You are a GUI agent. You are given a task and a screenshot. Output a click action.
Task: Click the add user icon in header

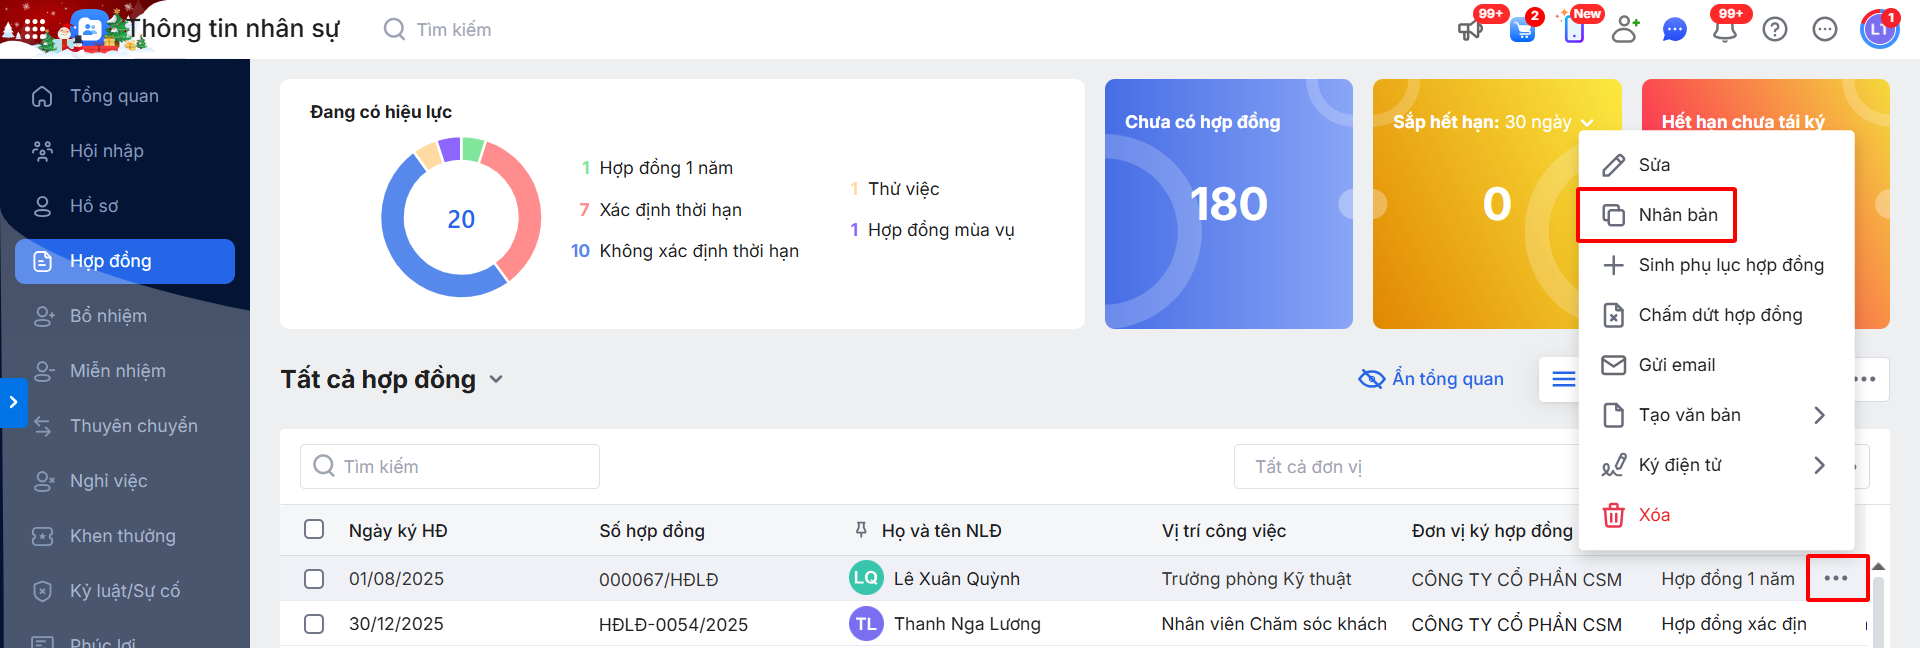(1625, 30)
